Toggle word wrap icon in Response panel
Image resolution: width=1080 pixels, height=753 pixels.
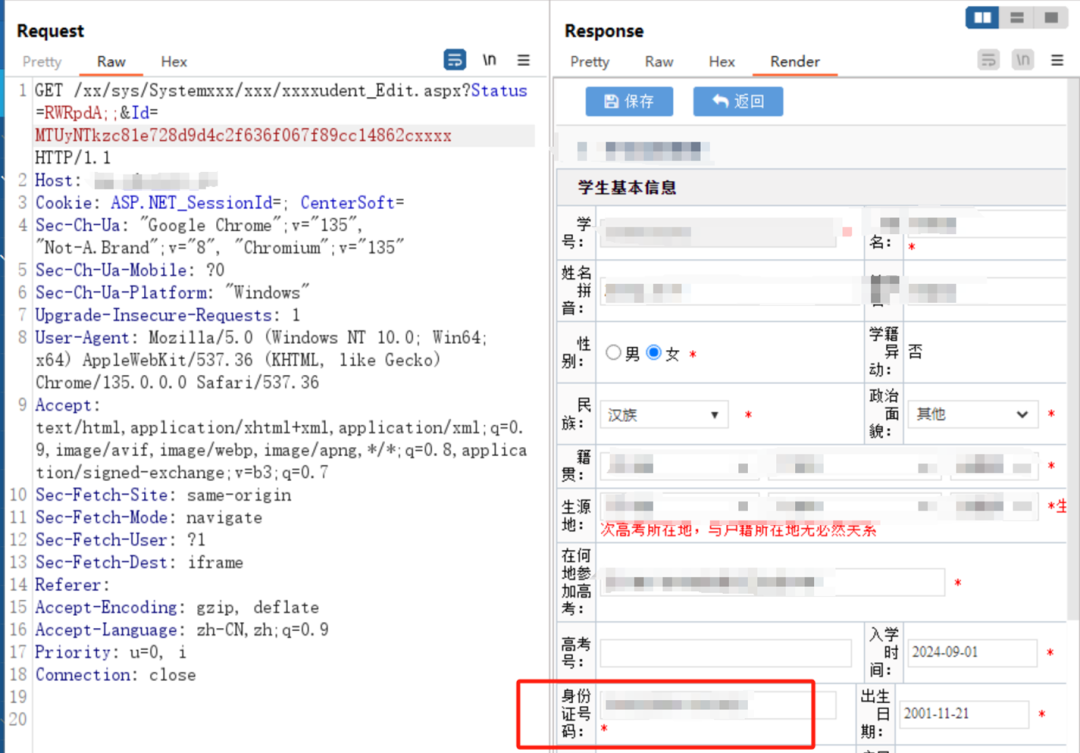pos(988,60)
